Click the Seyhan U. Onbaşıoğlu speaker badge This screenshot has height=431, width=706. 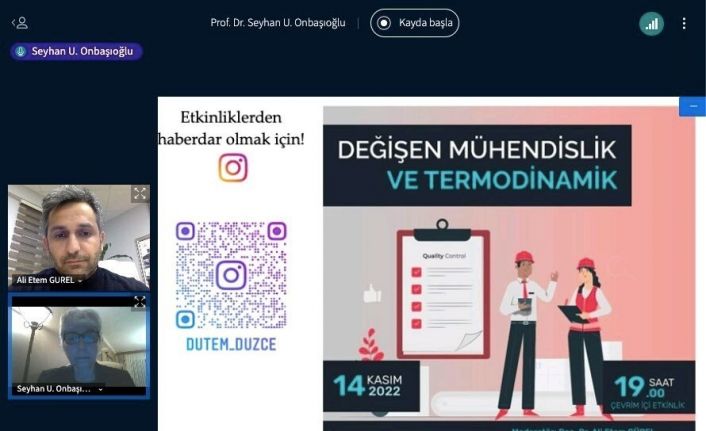click(x=76, y=51)
